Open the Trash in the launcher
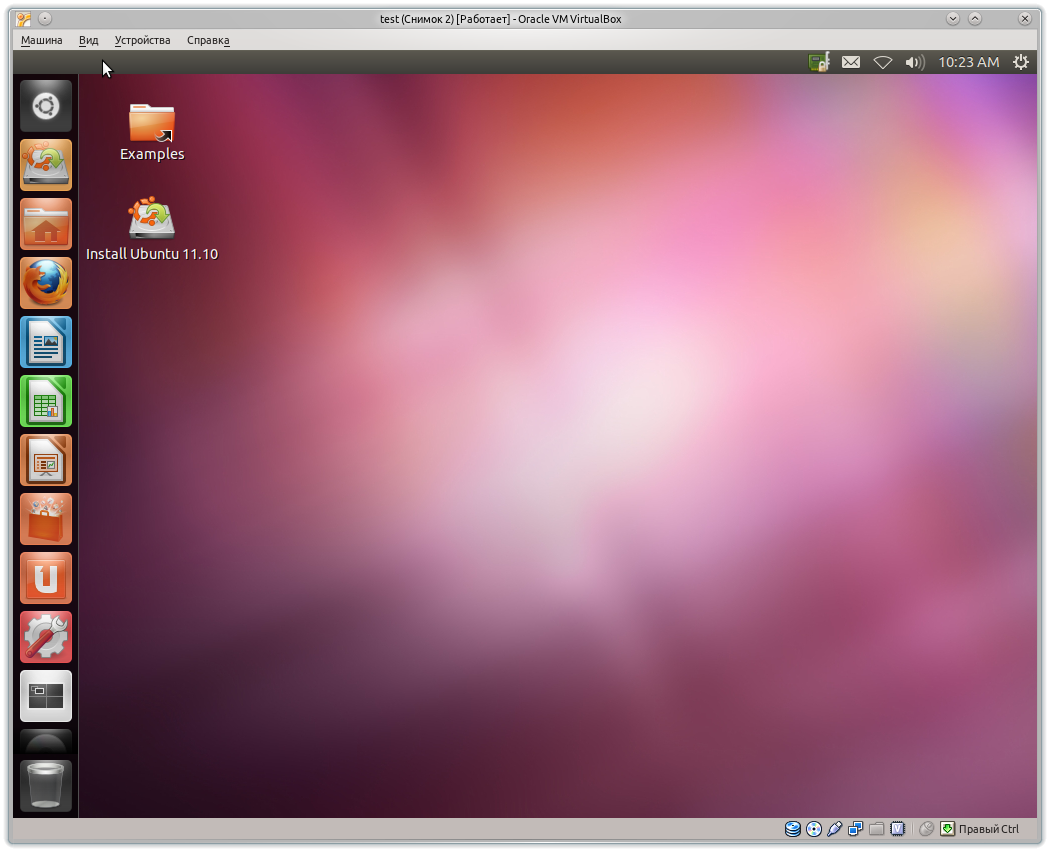1050x852 pixels. (x=46, y=785)
